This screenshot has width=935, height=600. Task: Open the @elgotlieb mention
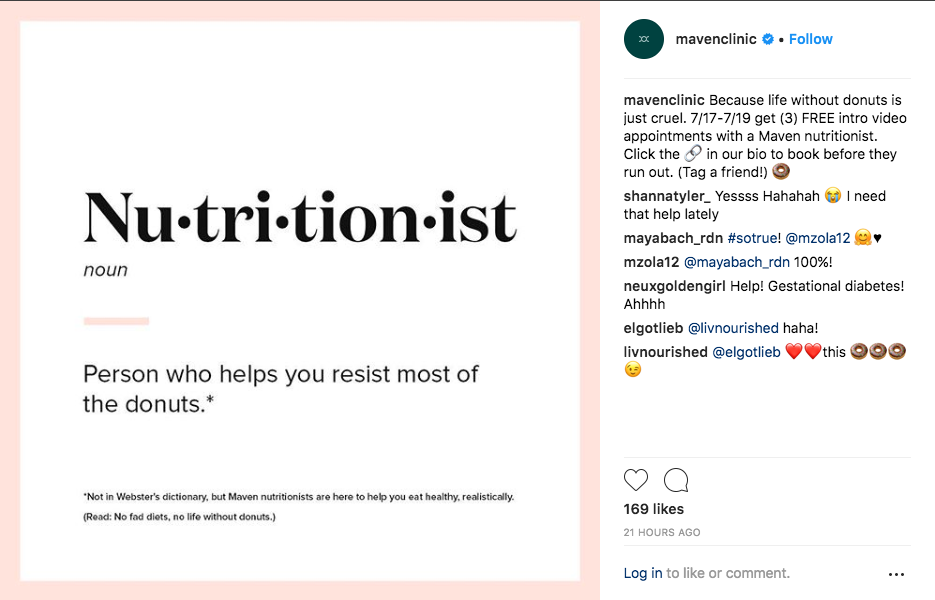tap(747, 352)
